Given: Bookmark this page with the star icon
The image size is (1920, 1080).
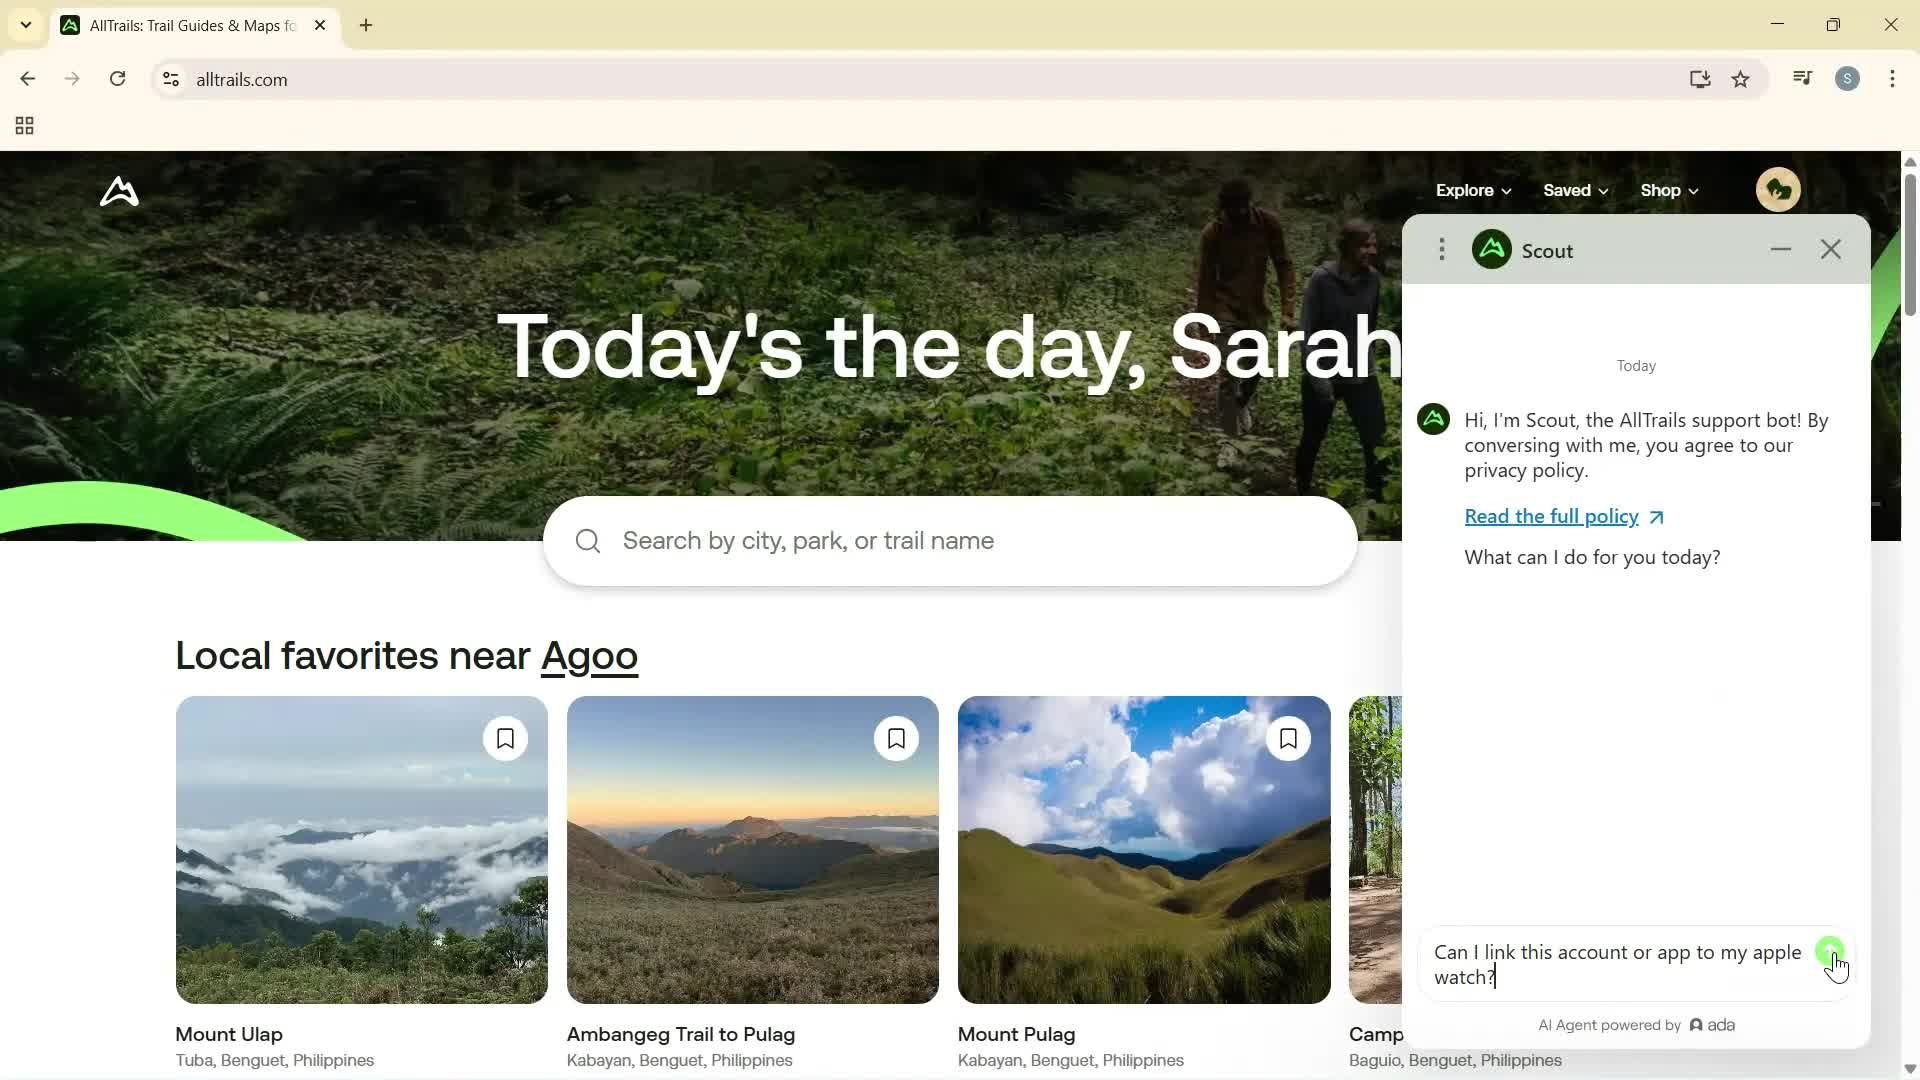Looking at the screenshot, I should pos(1740,79).
